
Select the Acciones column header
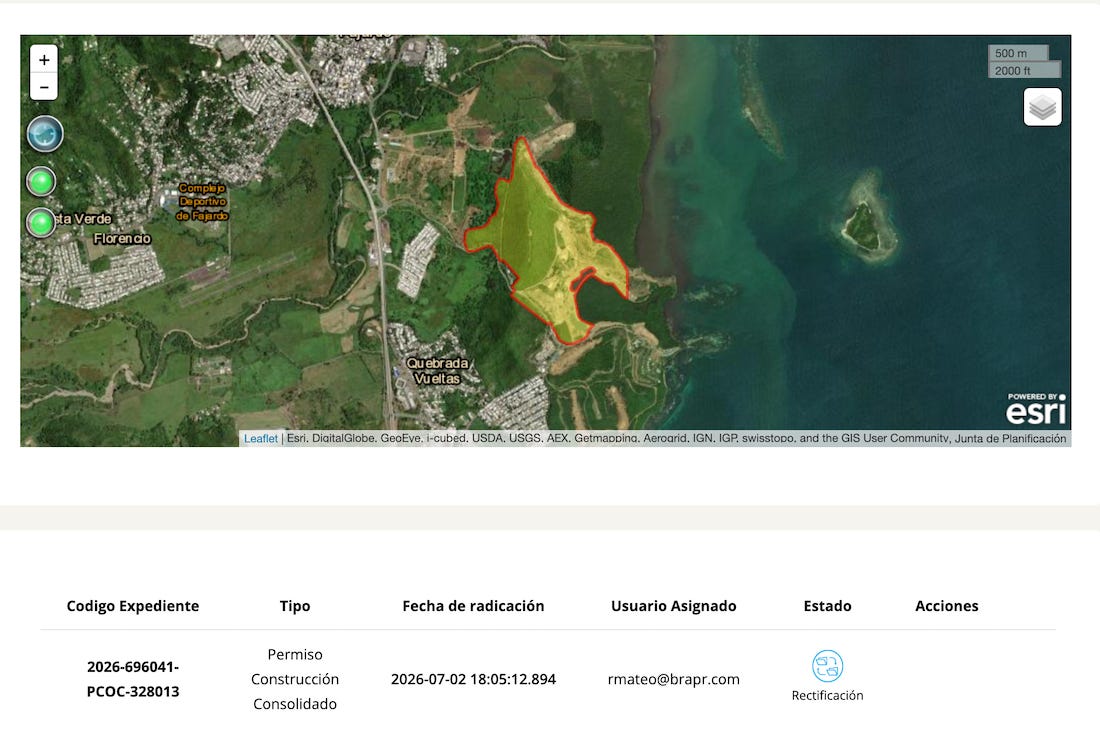(946, 606)
